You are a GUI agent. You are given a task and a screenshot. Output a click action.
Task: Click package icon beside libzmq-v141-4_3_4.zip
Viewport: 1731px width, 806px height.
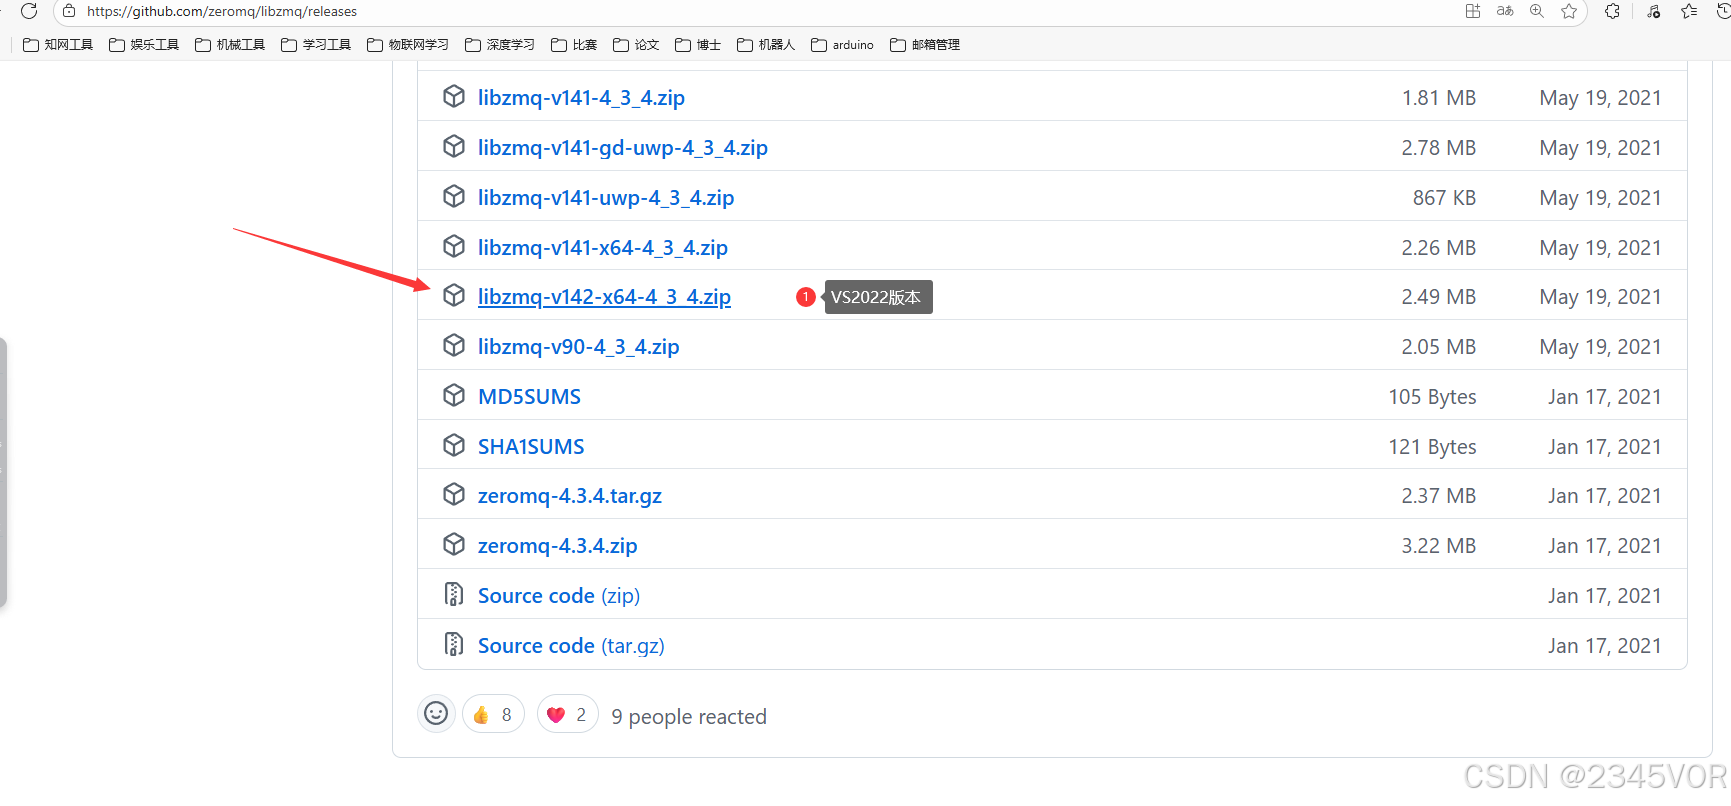click(x=454, y=96)
